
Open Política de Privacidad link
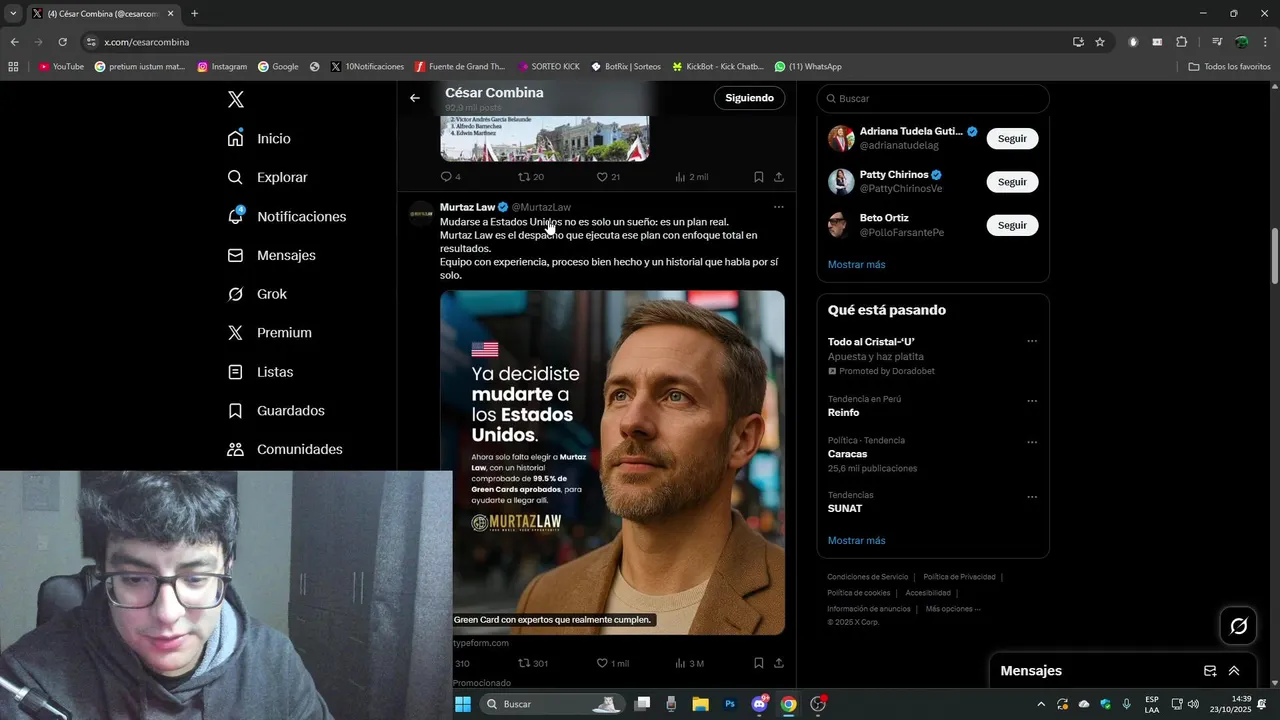[x=959, y=577]
